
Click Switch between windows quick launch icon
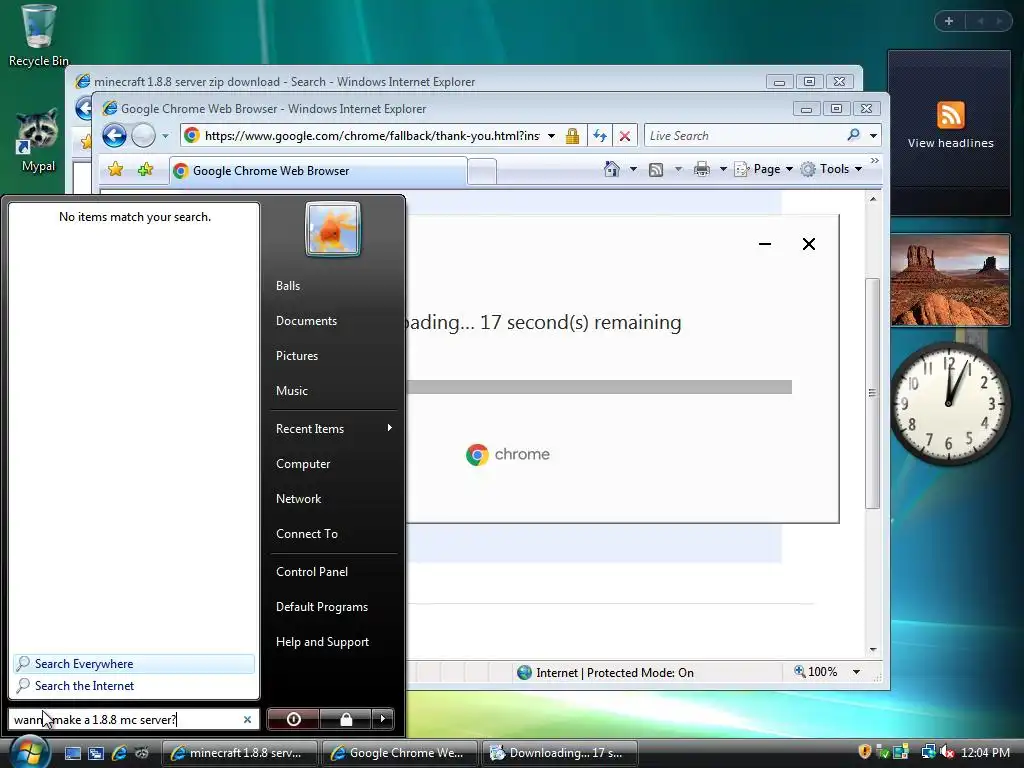(96, 753)
